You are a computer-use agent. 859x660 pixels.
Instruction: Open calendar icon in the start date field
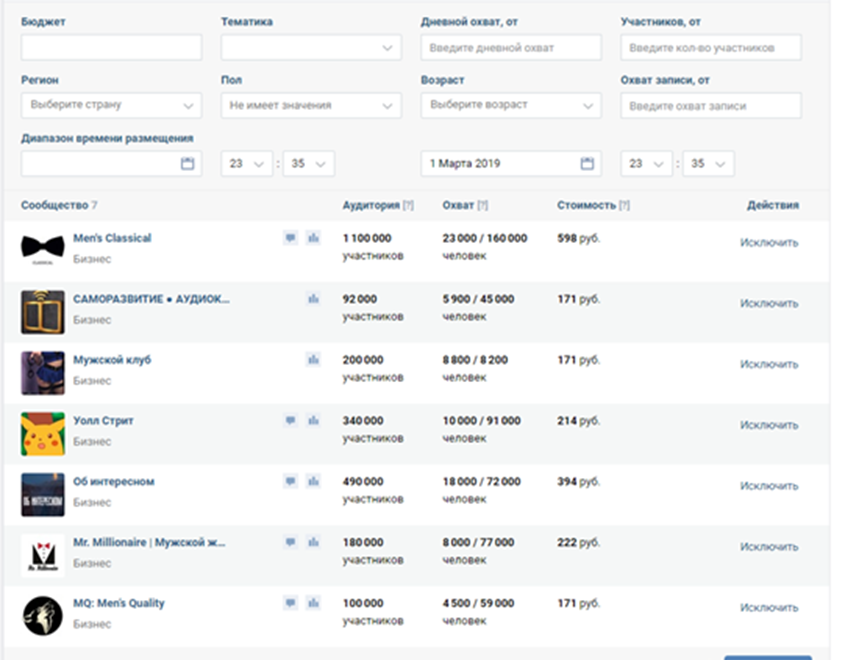(187, 164)
